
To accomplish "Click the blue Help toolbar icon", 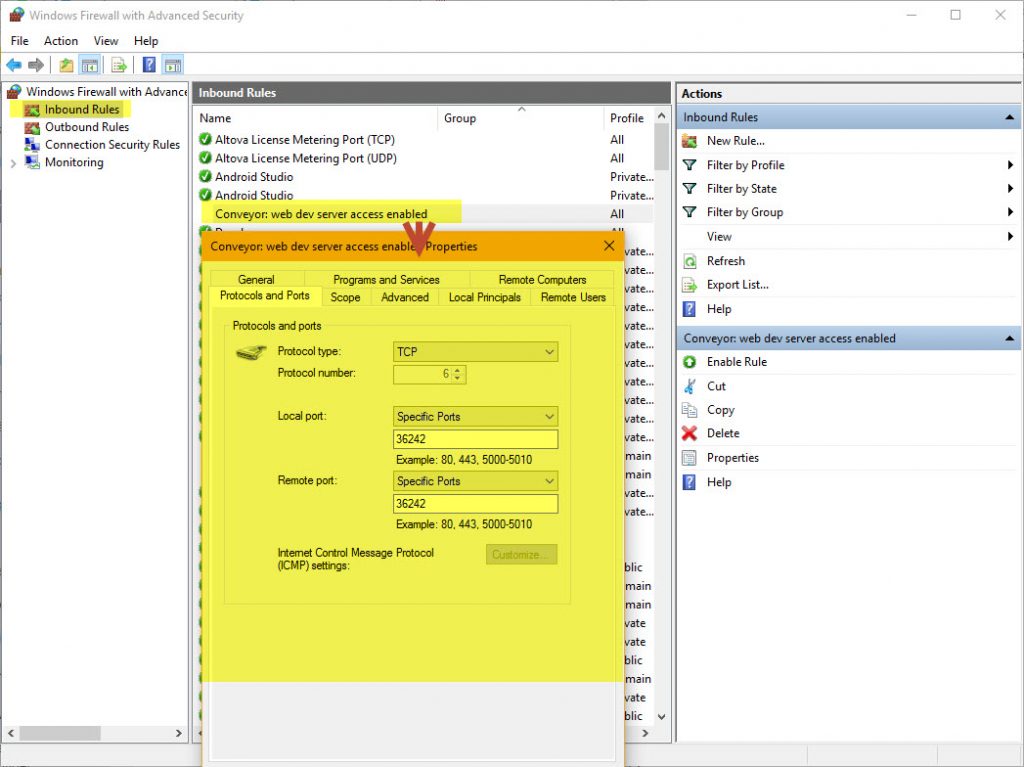I will 149,65.
